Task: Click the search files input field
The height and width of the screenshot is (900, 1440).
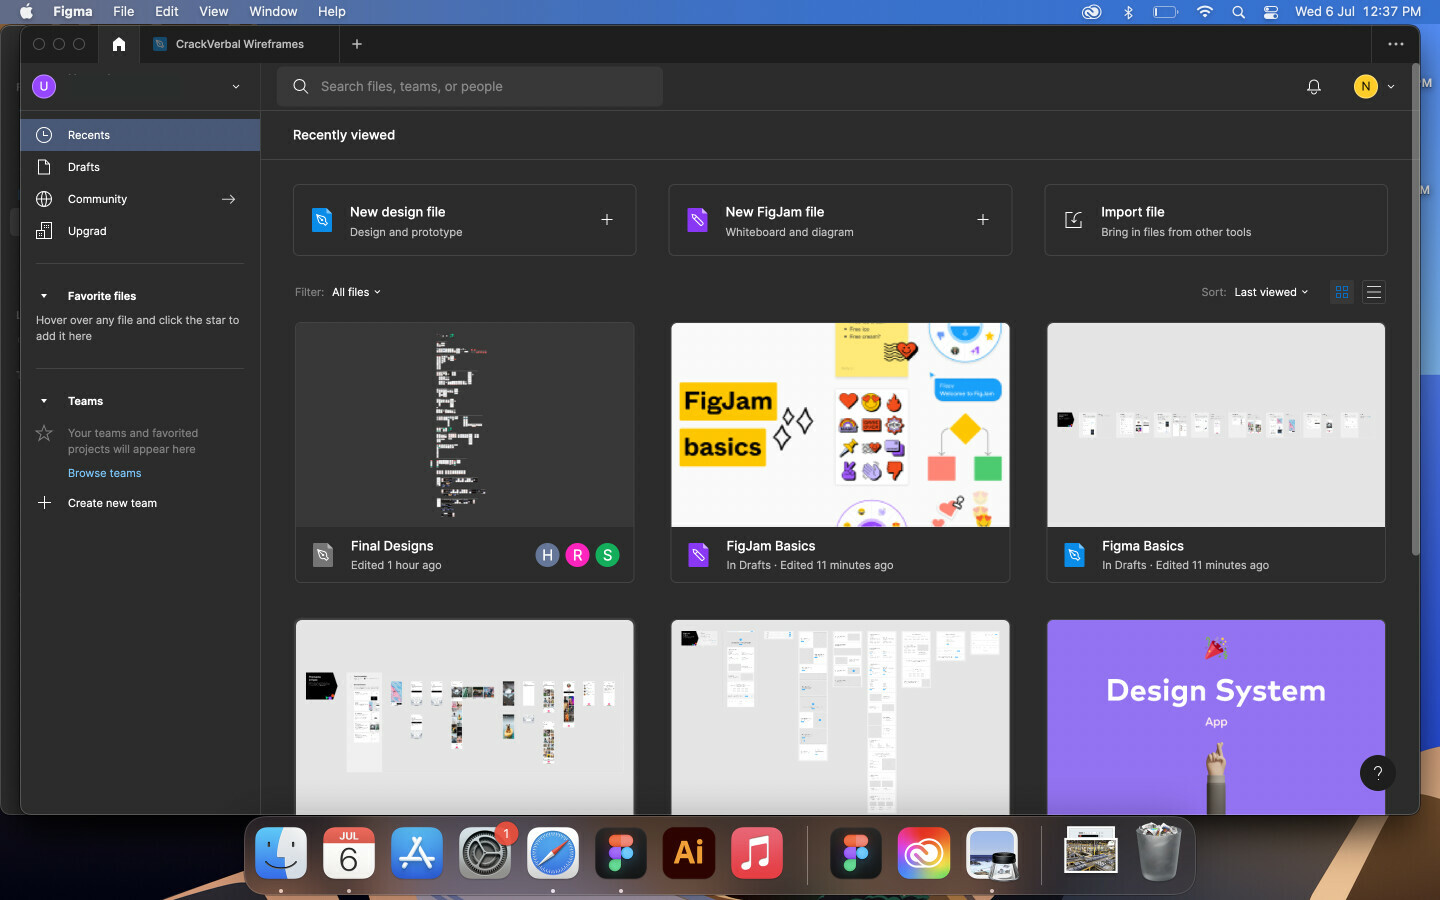Action: [470, 87]
